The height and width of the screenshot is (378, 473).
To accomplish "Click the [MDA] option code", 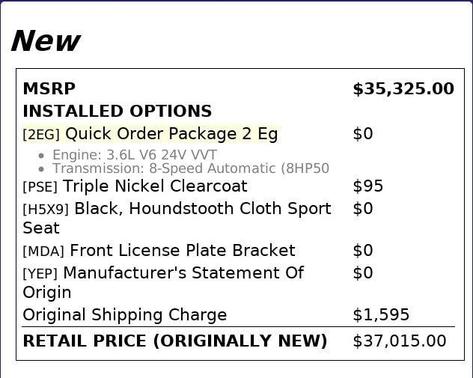I will [x=43, y=251].
